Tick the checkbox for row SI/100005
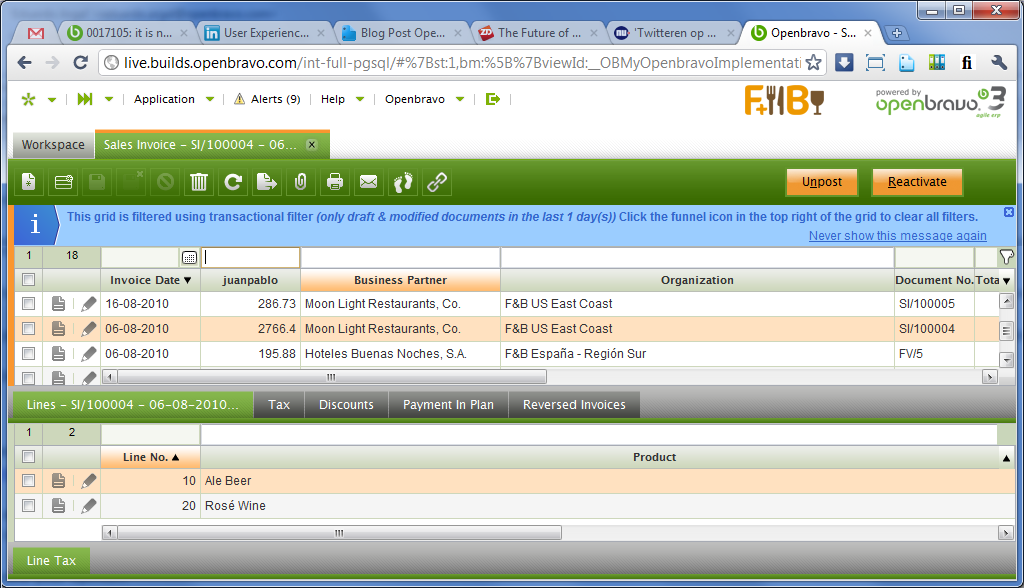1024x588 pixels. [28, 303]
